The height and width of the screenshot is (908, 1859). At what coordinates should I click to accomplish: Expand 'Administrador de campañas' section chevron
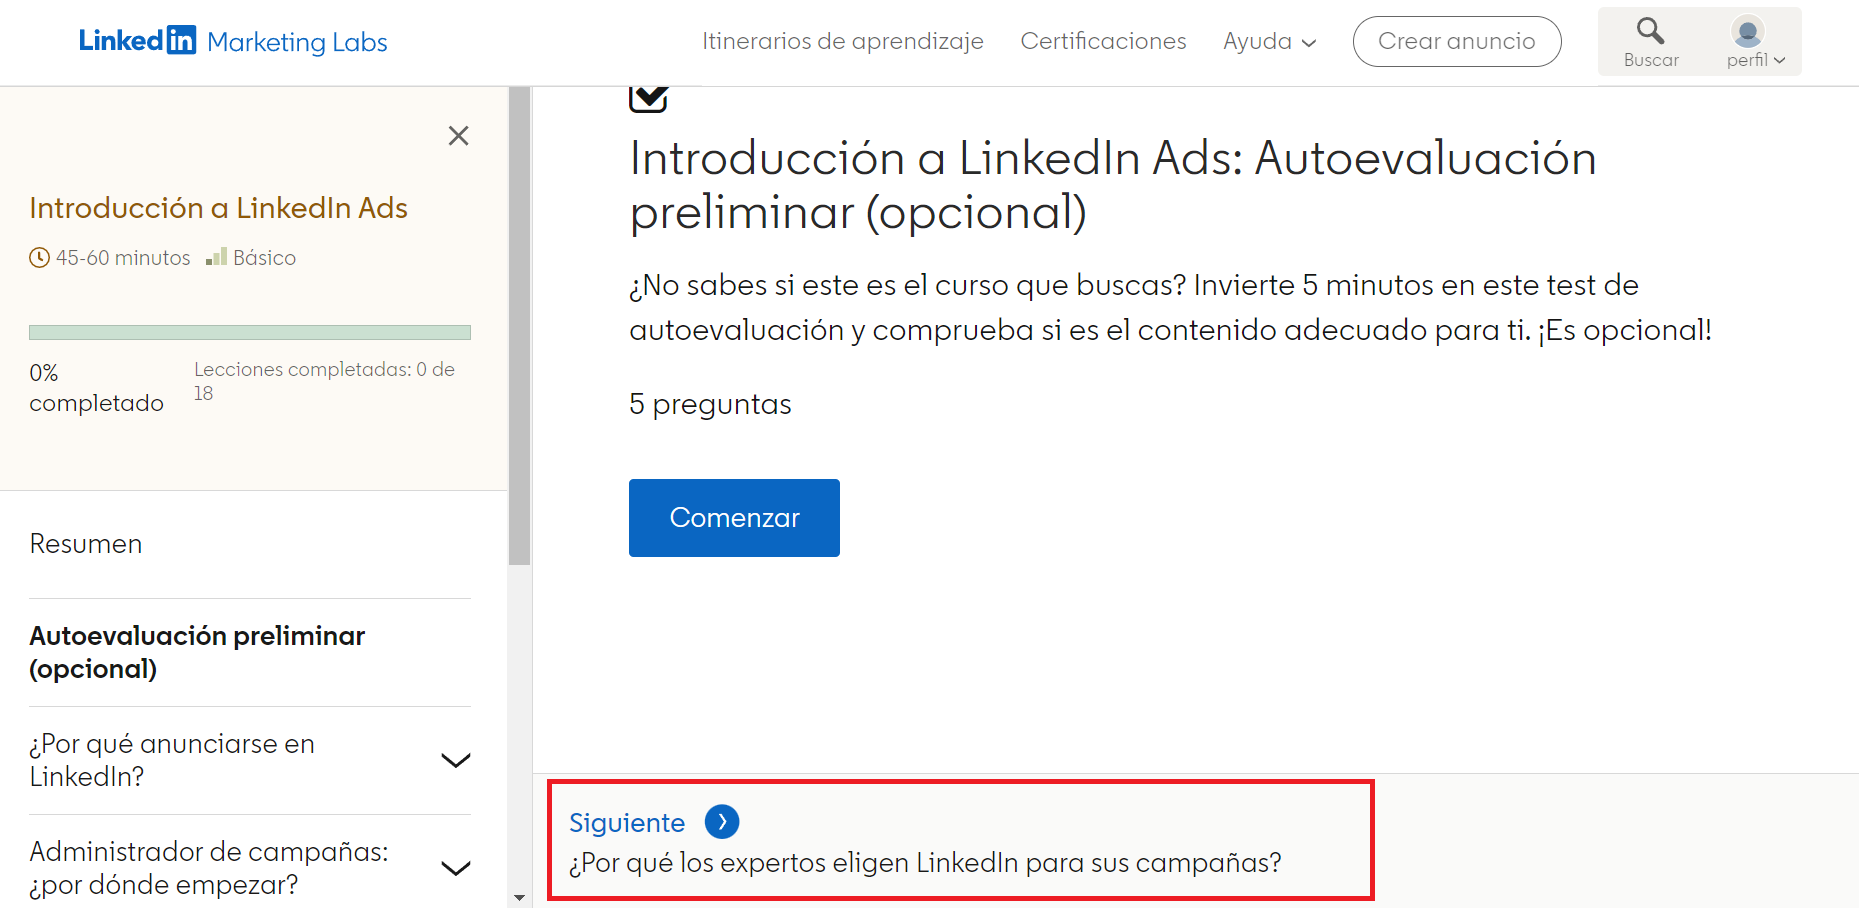(456, 868)
